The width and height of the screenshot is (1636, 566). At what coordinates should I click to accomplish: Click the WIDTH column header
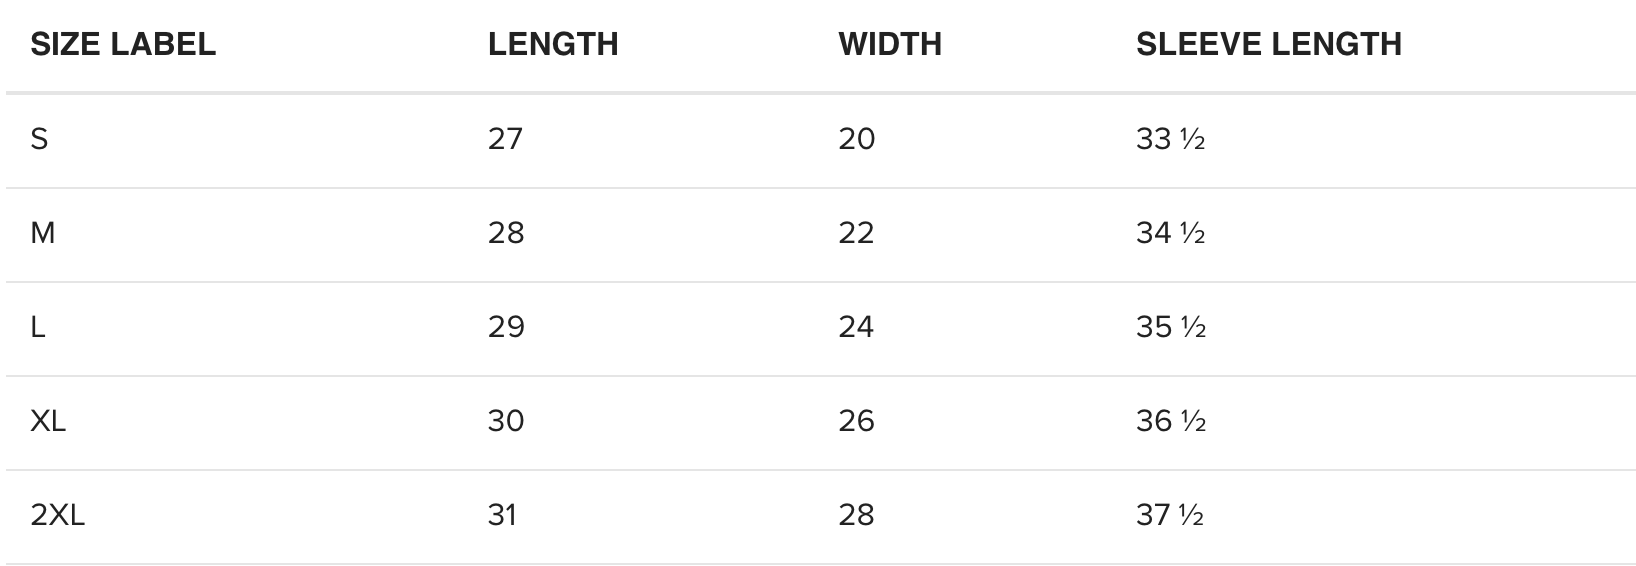pyautogui.click(x=890, y=44)
